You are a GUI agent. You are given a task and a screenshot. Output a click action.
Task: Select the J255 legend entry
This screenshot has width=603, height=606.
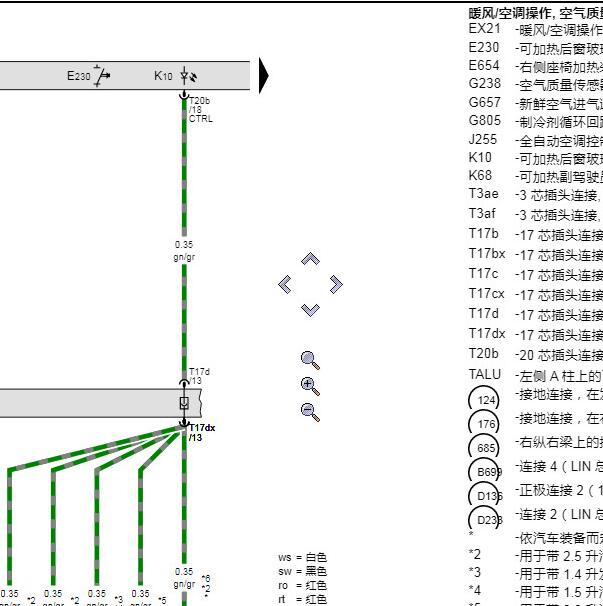coord(536,140)
